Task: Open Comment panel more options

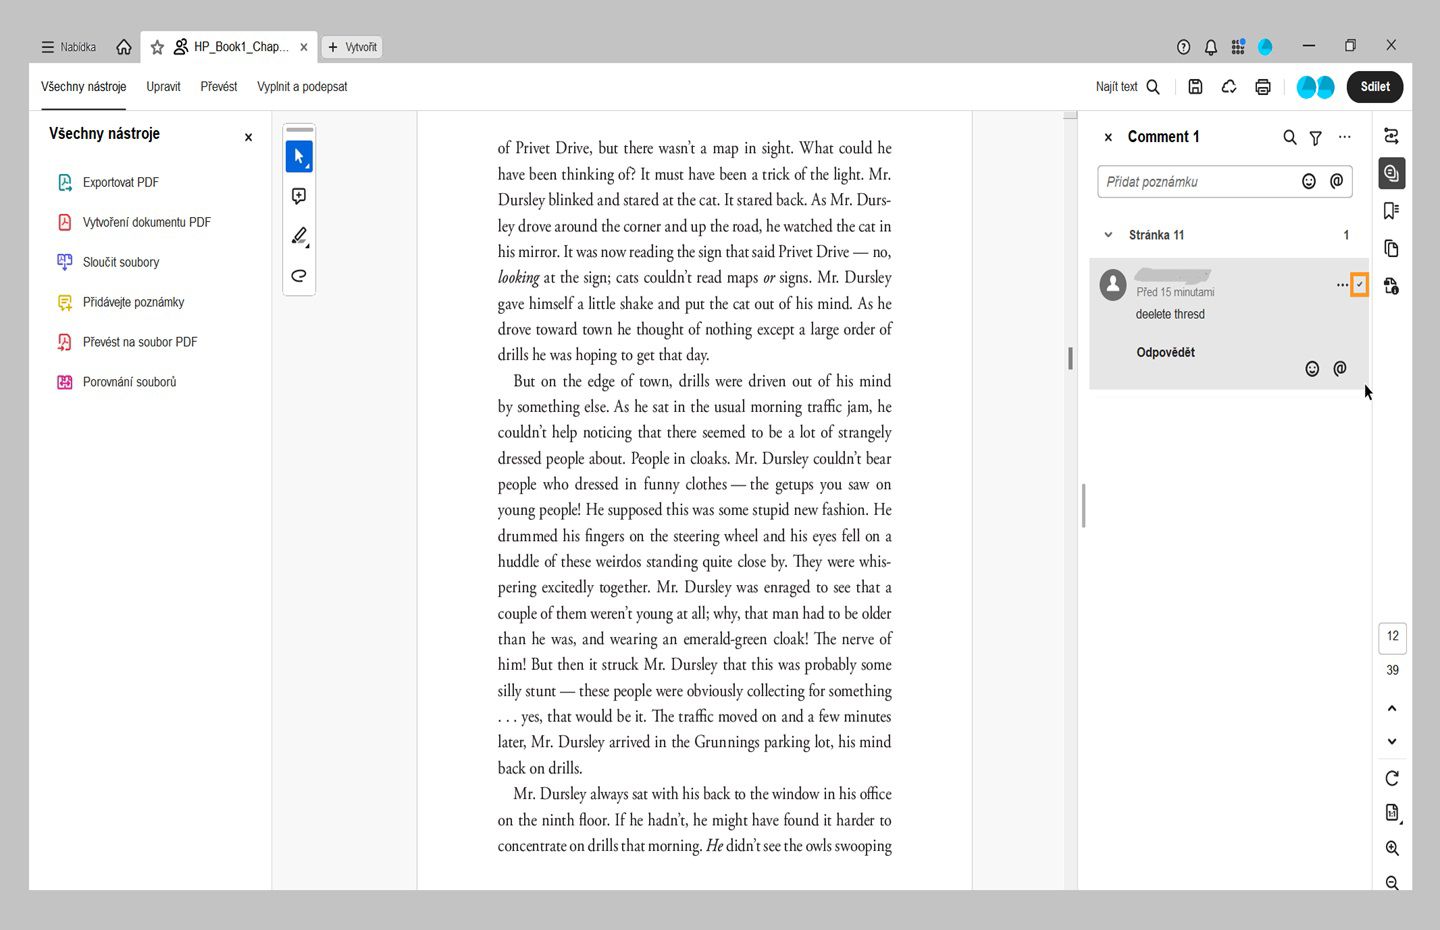Action: click(1344, 137)
